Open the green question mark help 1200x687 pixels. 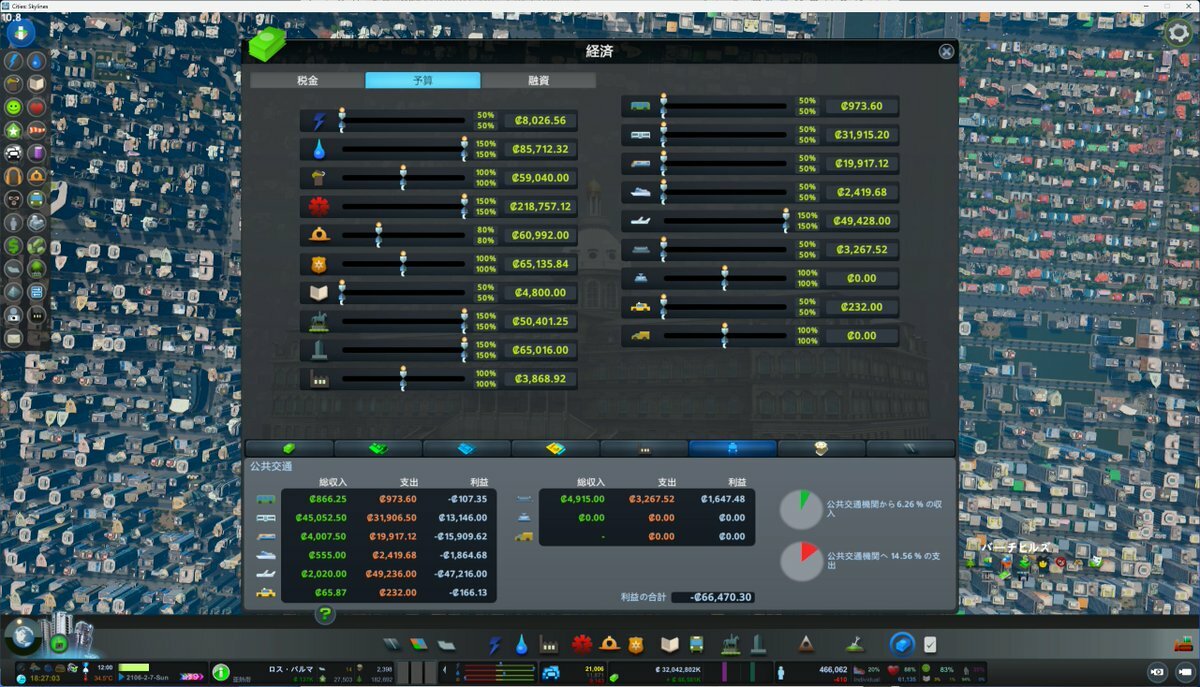click(325, 614)
